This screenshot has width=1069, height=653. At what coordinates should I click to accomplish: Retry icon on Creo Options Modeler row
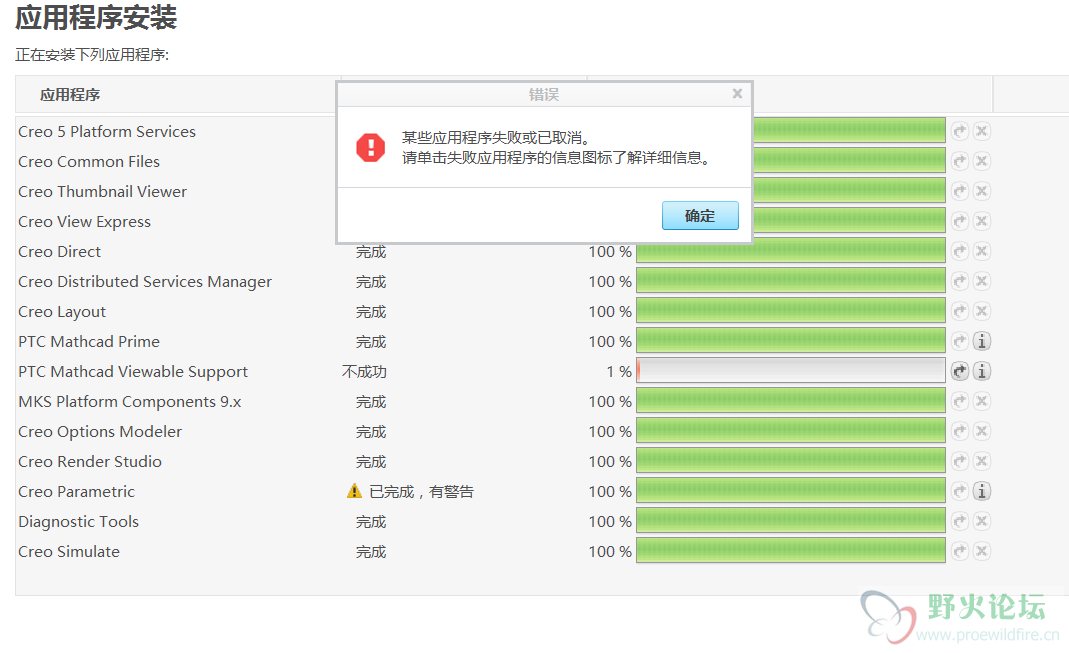click(960, 431)
